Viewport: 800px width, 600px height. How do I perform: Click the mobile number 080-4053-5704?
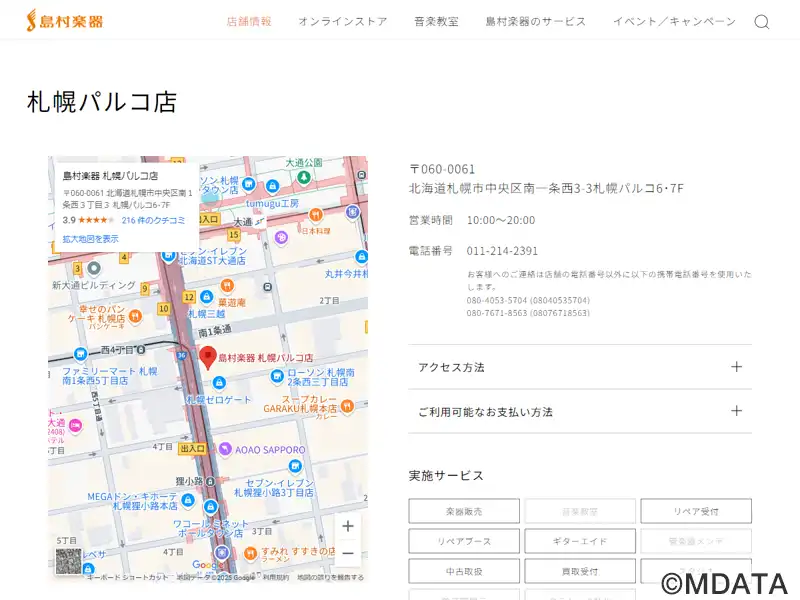click(x=496, y=301)
